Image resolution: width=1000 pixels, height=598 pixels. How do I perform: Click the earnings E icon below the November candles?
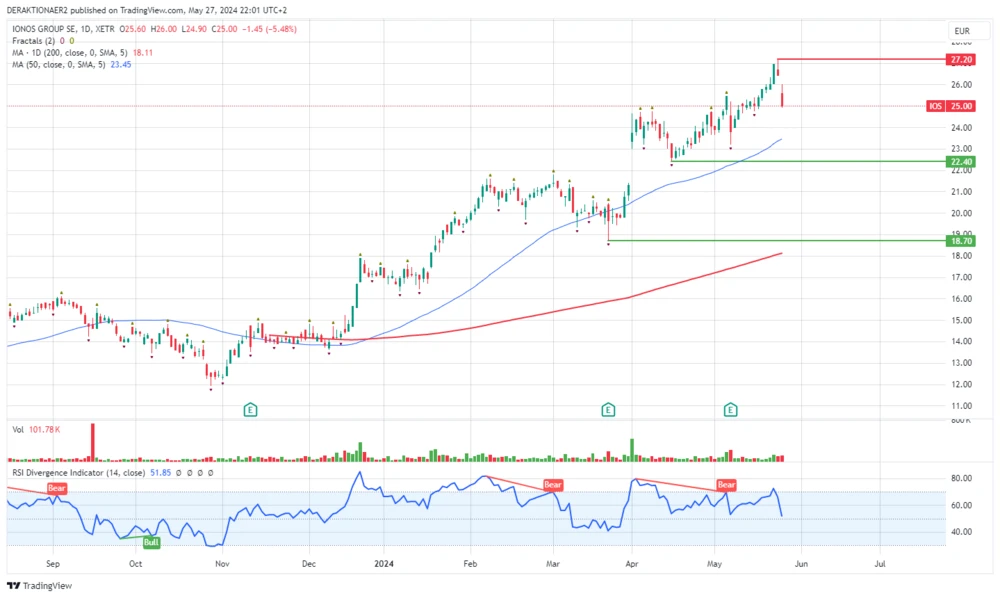pyautogui.click(x=250, y=409)
